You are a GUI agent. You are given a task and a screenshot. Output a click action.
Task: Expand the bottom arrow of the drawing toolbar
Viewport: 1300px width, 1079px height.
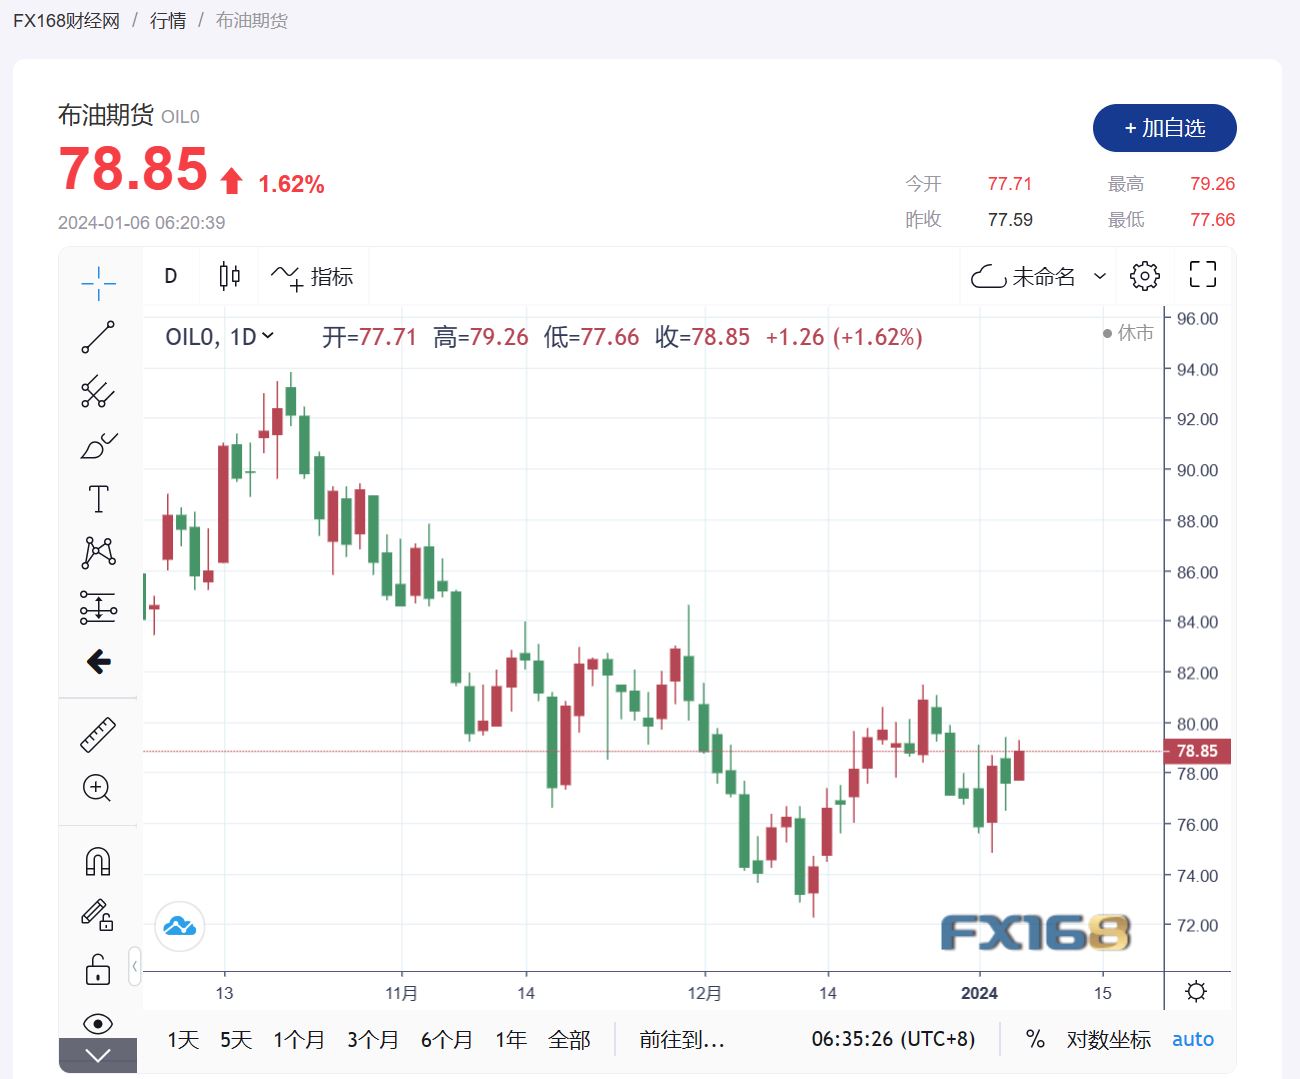98,1056
